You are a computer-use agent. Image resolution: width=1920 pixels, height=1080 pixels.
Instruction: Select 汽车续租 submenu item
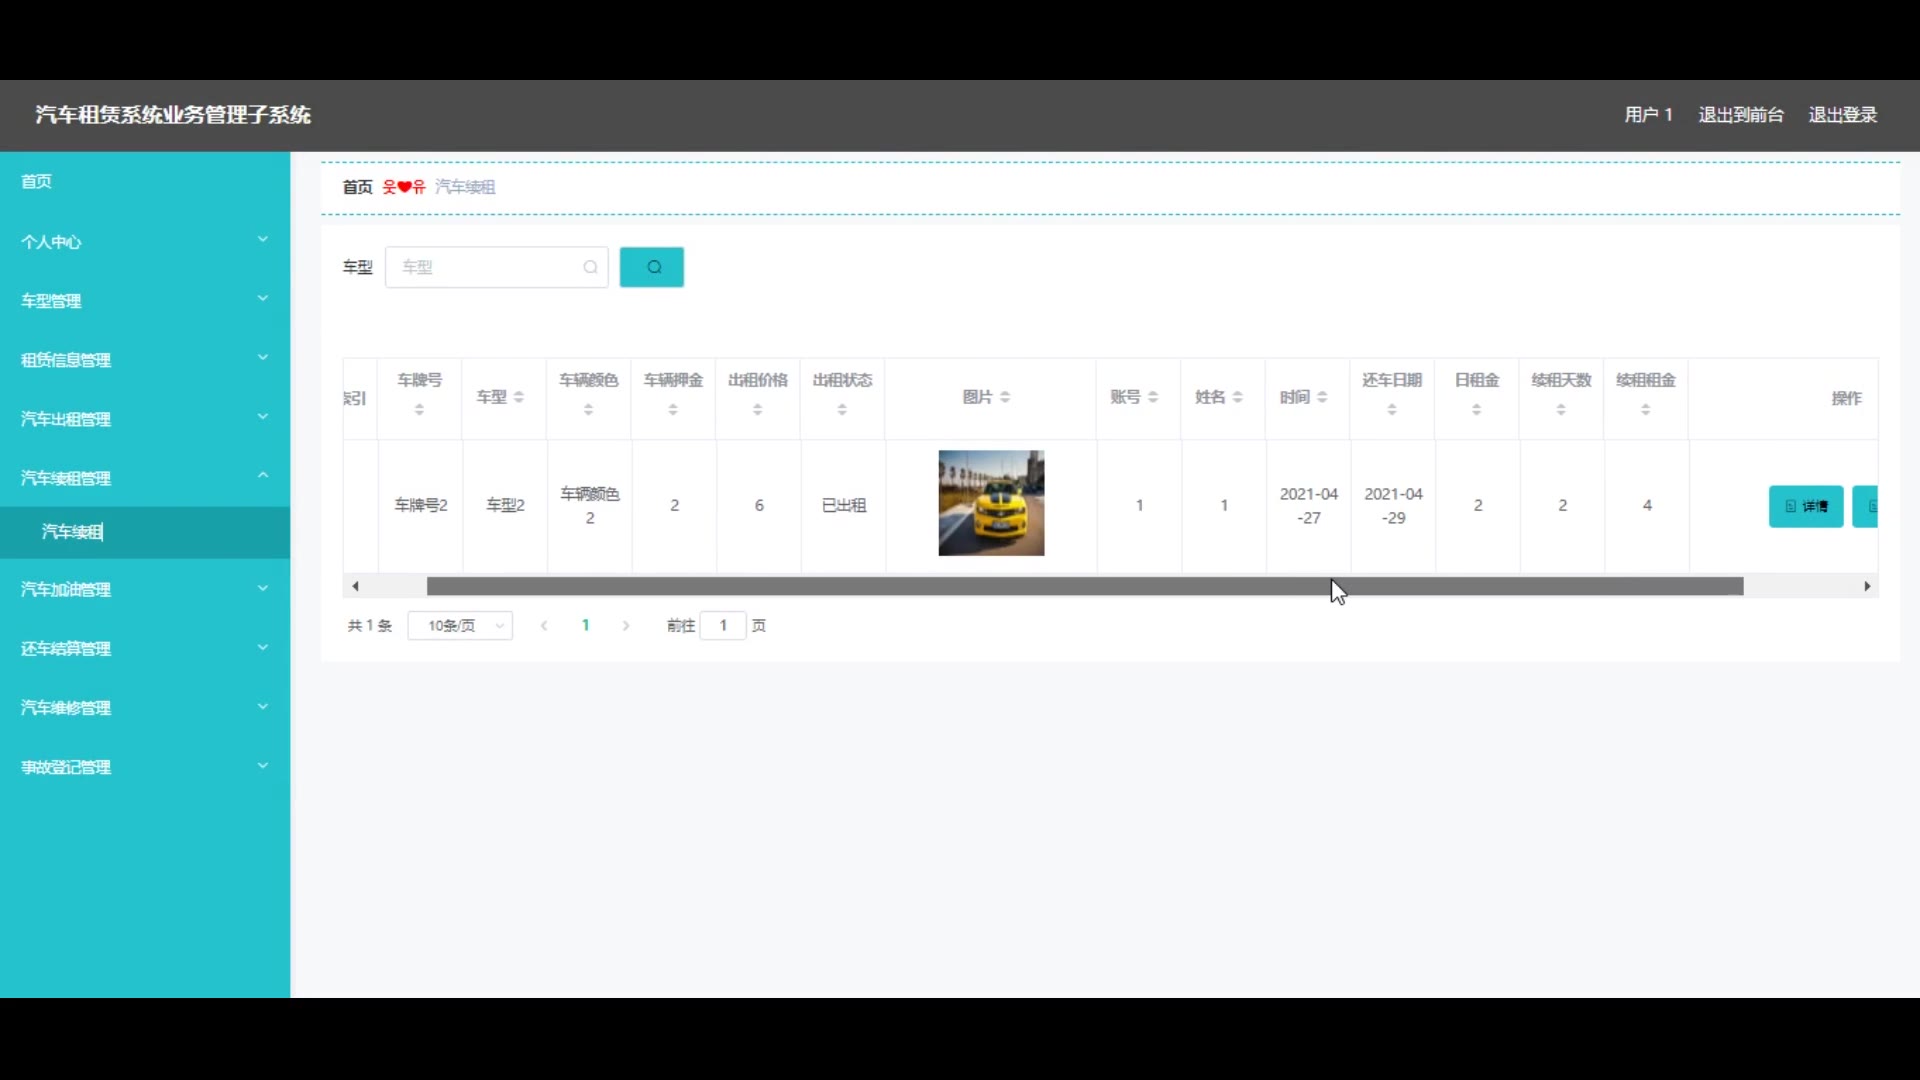coord(72,532)
